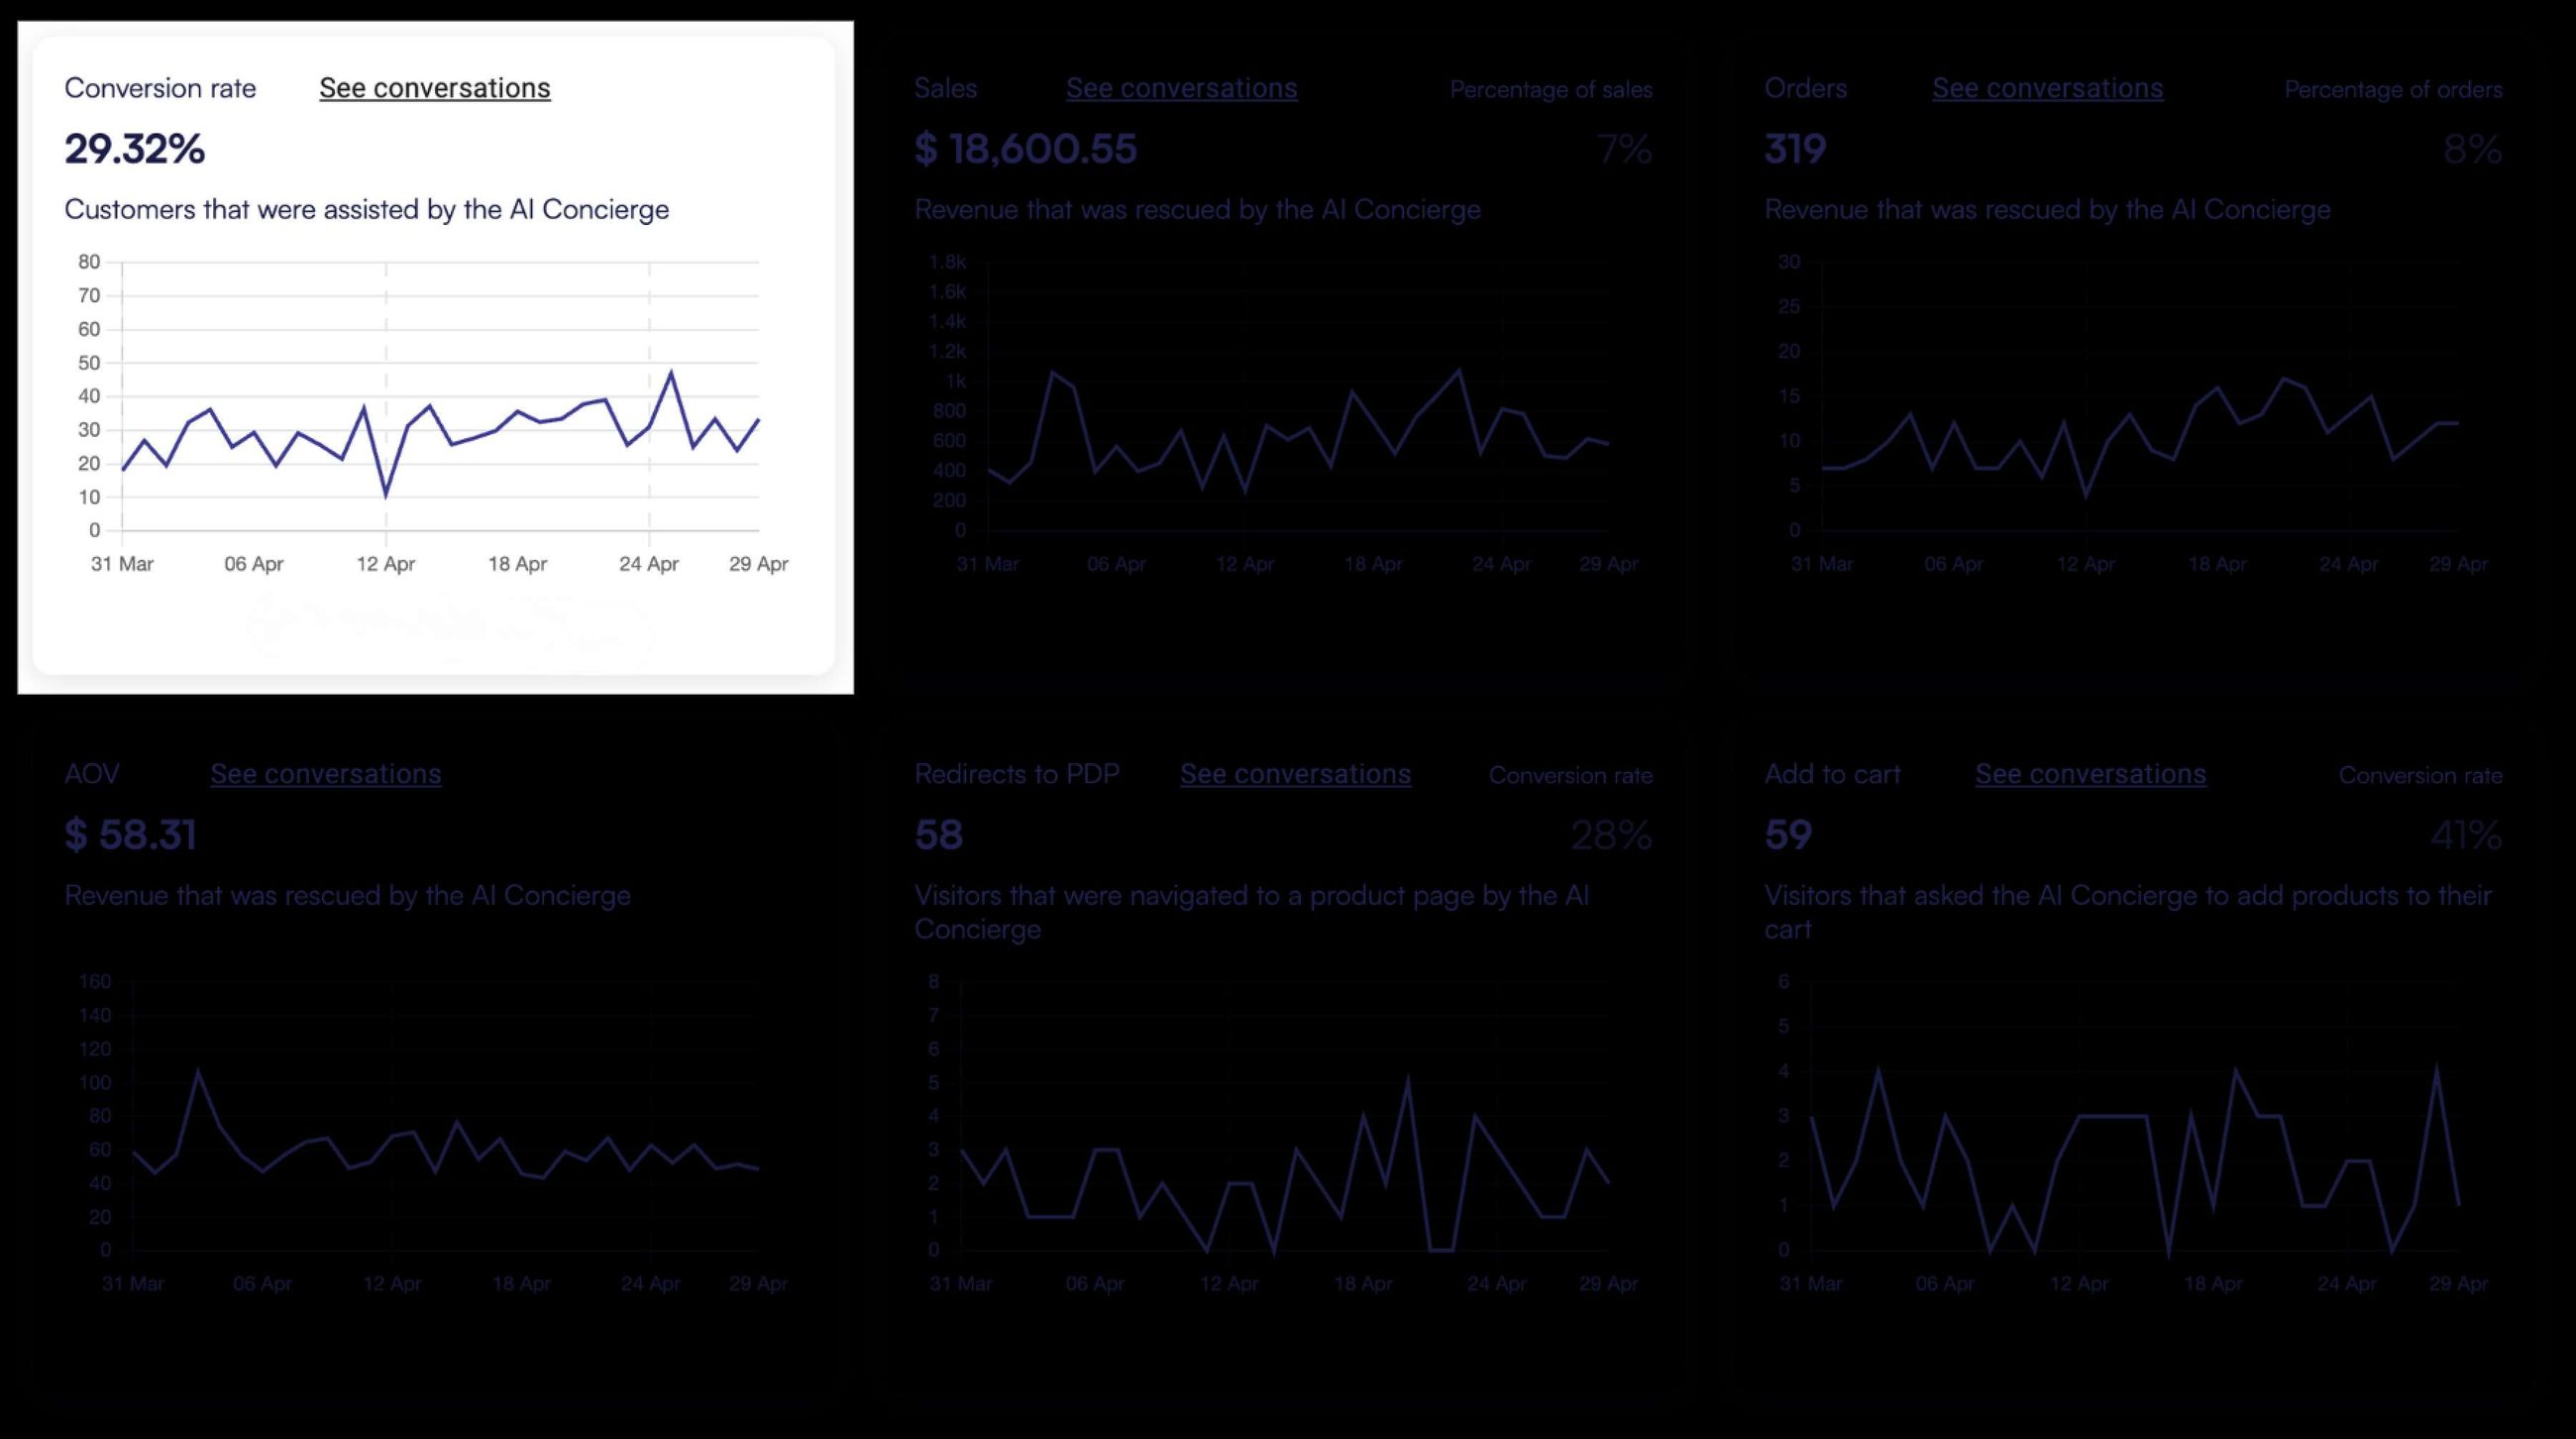Click the 59 add-to-cart count
The height and width of the screenshot is (1439, 2576).
click(x=1786, y=835)
